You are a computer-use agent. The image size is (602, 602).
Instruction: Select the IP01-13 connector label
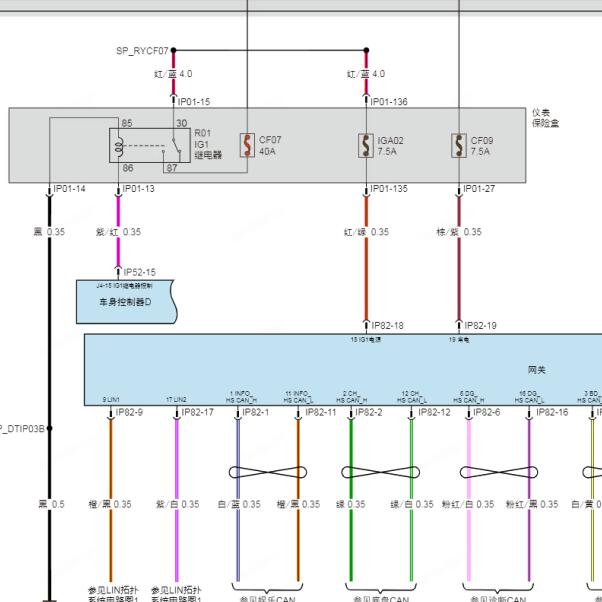click(x=139, y=189)
